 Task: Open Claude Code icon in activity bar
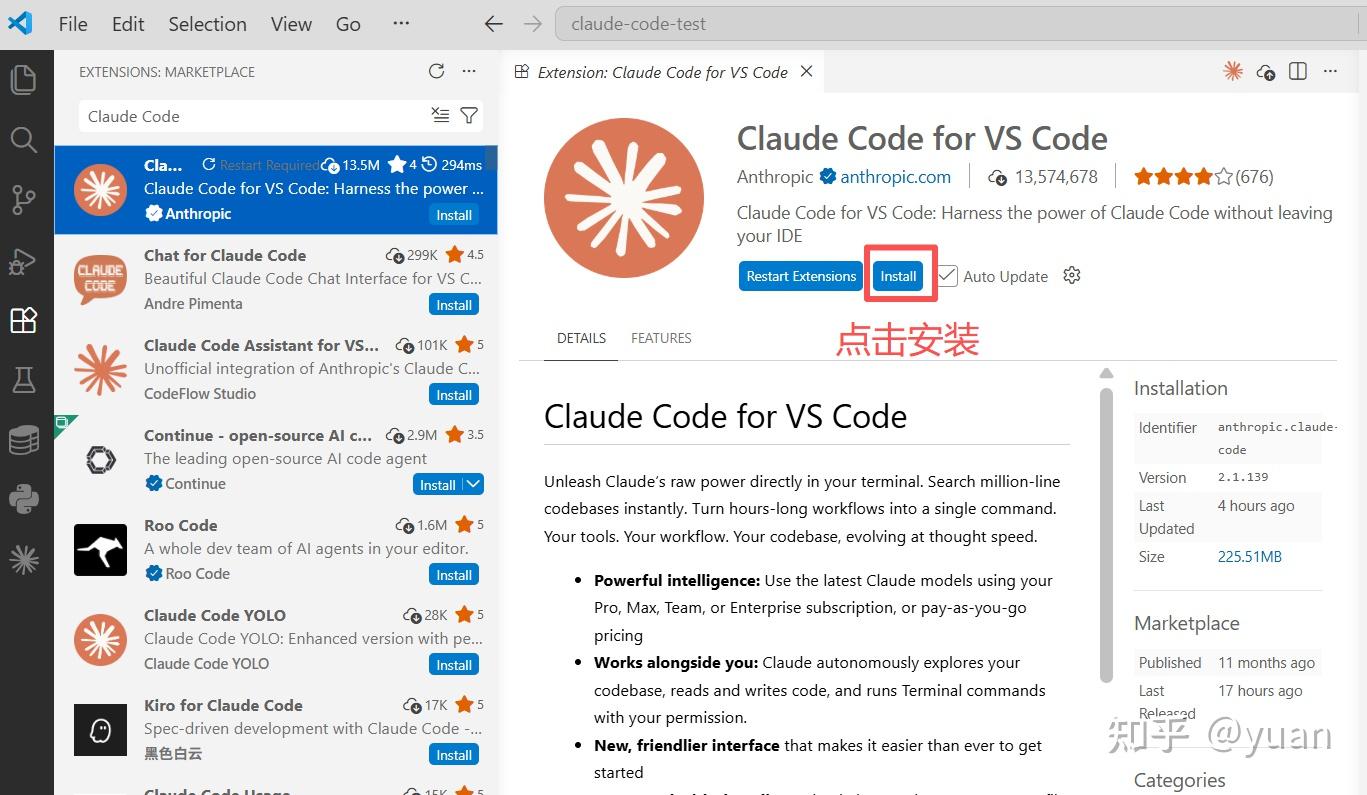24,560
